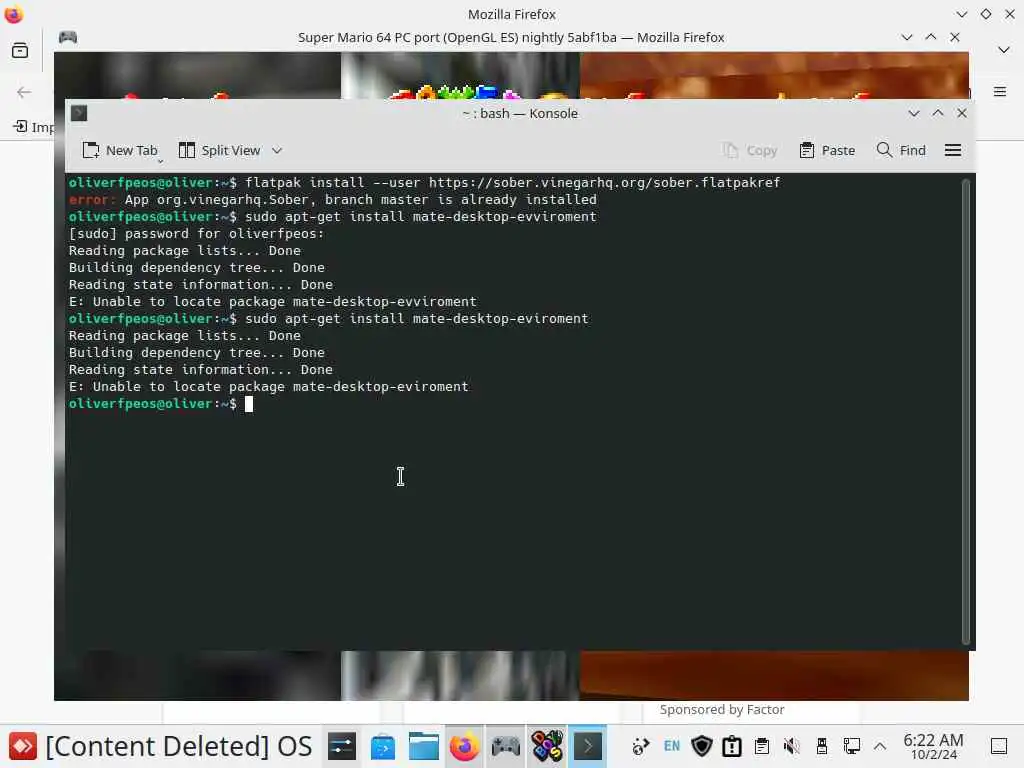Click the muted volume tray icon
The image size is (1024, 768).
pos(792,746)
